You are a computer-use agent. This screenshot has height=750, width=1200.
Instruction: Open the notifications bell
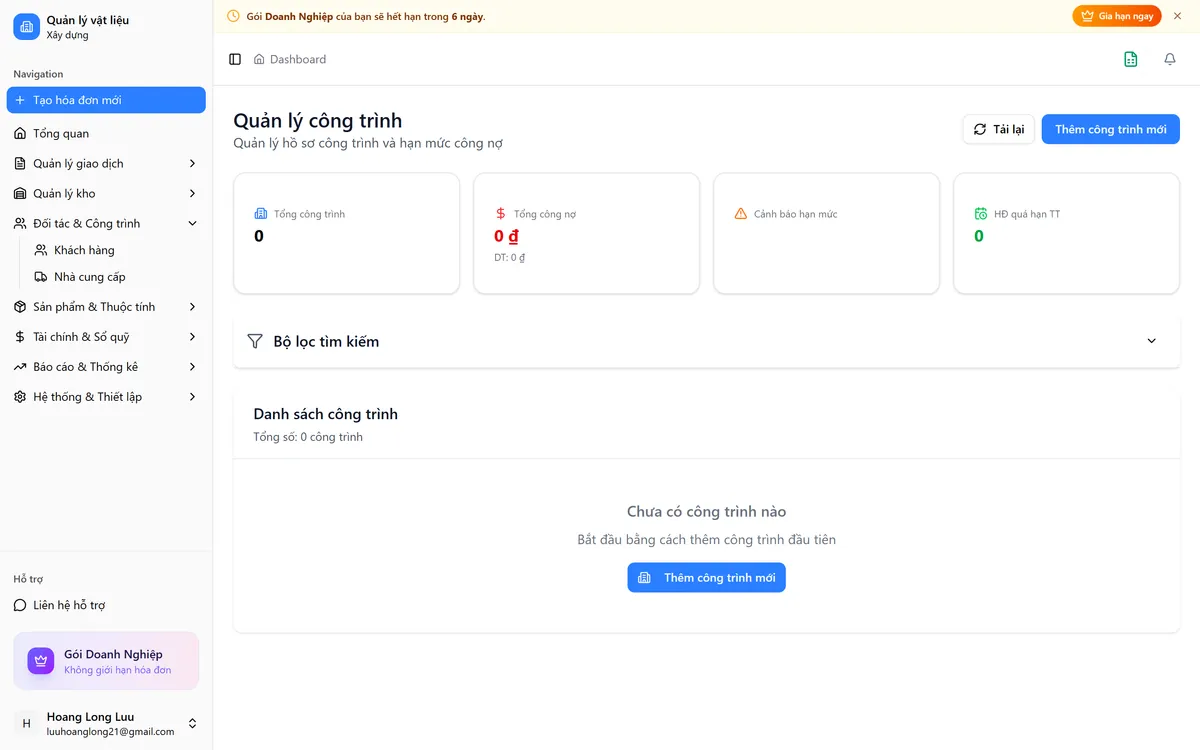click(1170, 59)
